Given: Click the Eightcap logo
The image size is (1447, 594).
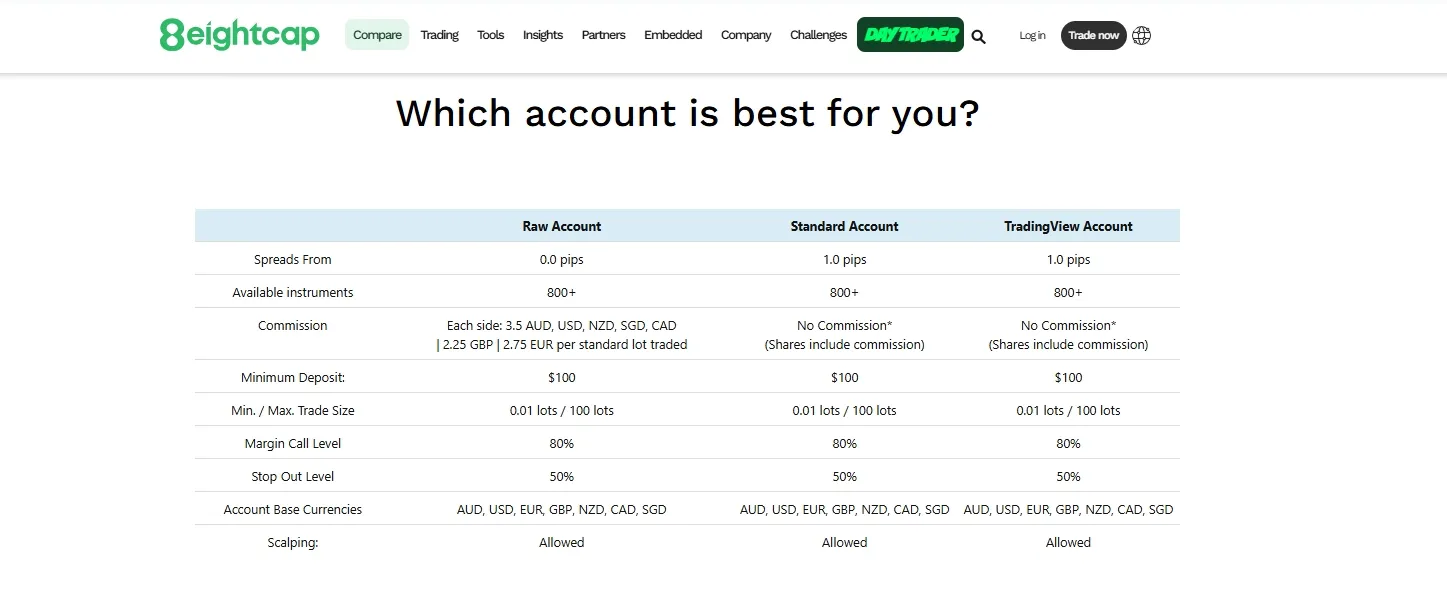Looking at the screenshot, I should click(239, 35).
